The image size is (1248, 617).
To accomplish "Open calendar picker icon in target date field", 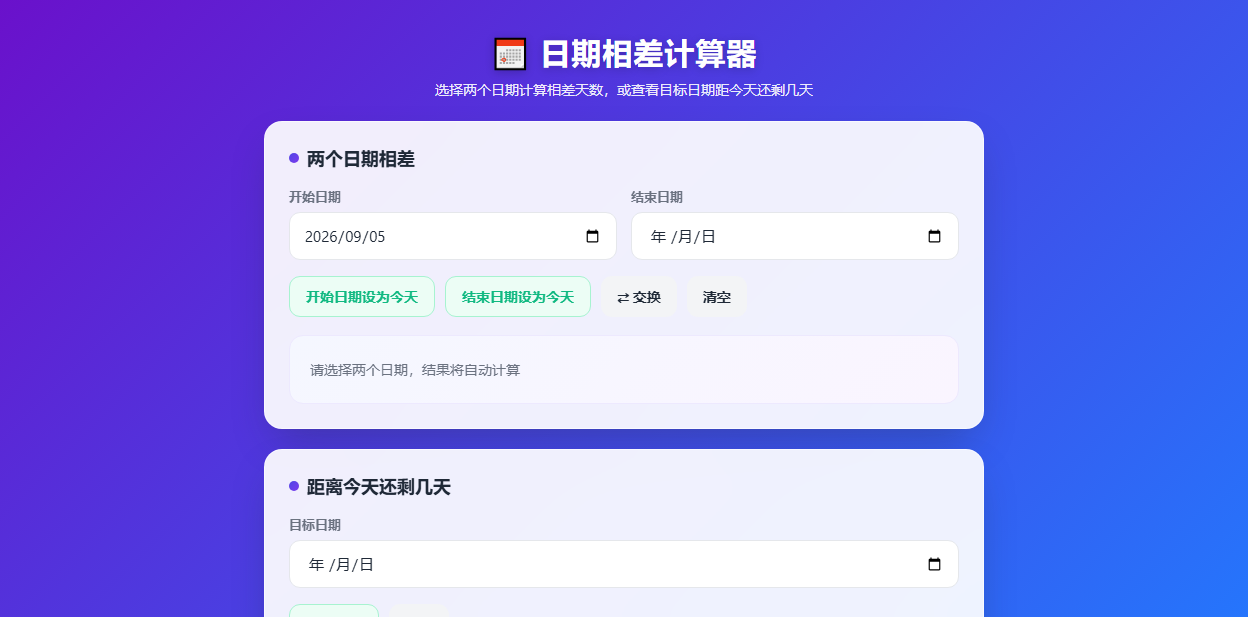I will point(934,564).
